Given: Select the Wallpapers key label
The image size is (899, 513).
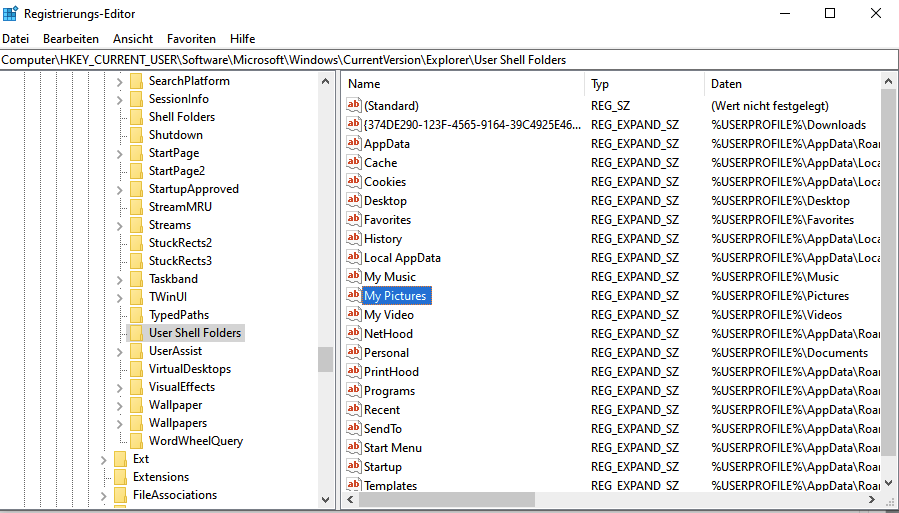Looking at the screenshot, I should point(178,423).
